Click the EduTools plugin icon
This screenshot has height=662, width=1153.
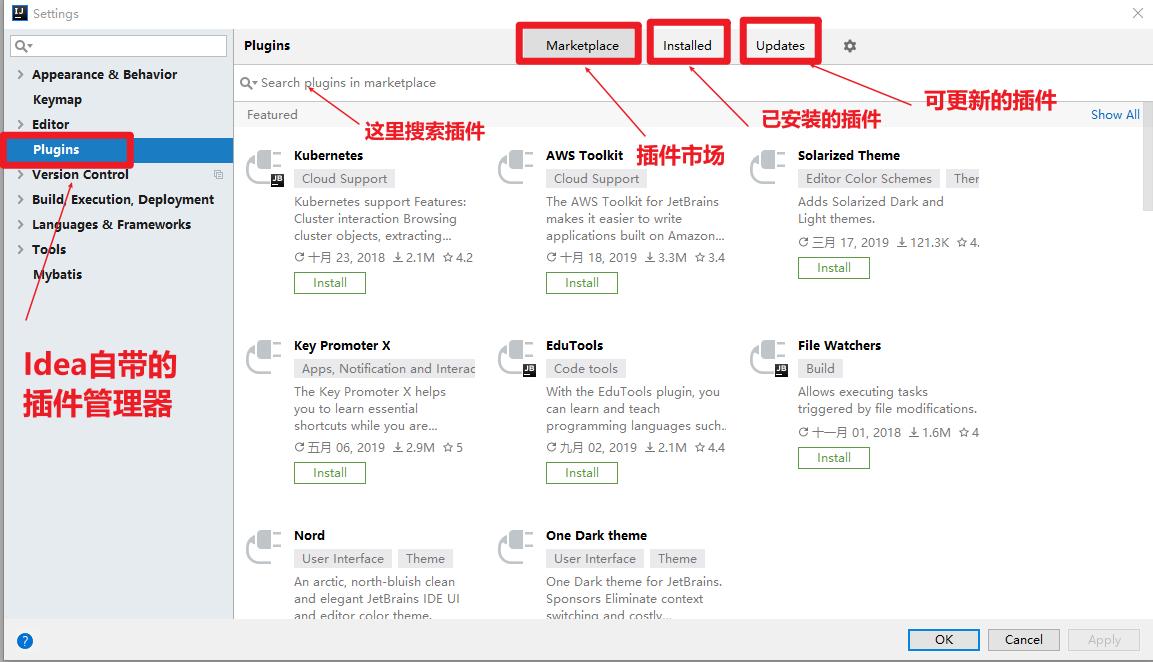pos(517,358)
